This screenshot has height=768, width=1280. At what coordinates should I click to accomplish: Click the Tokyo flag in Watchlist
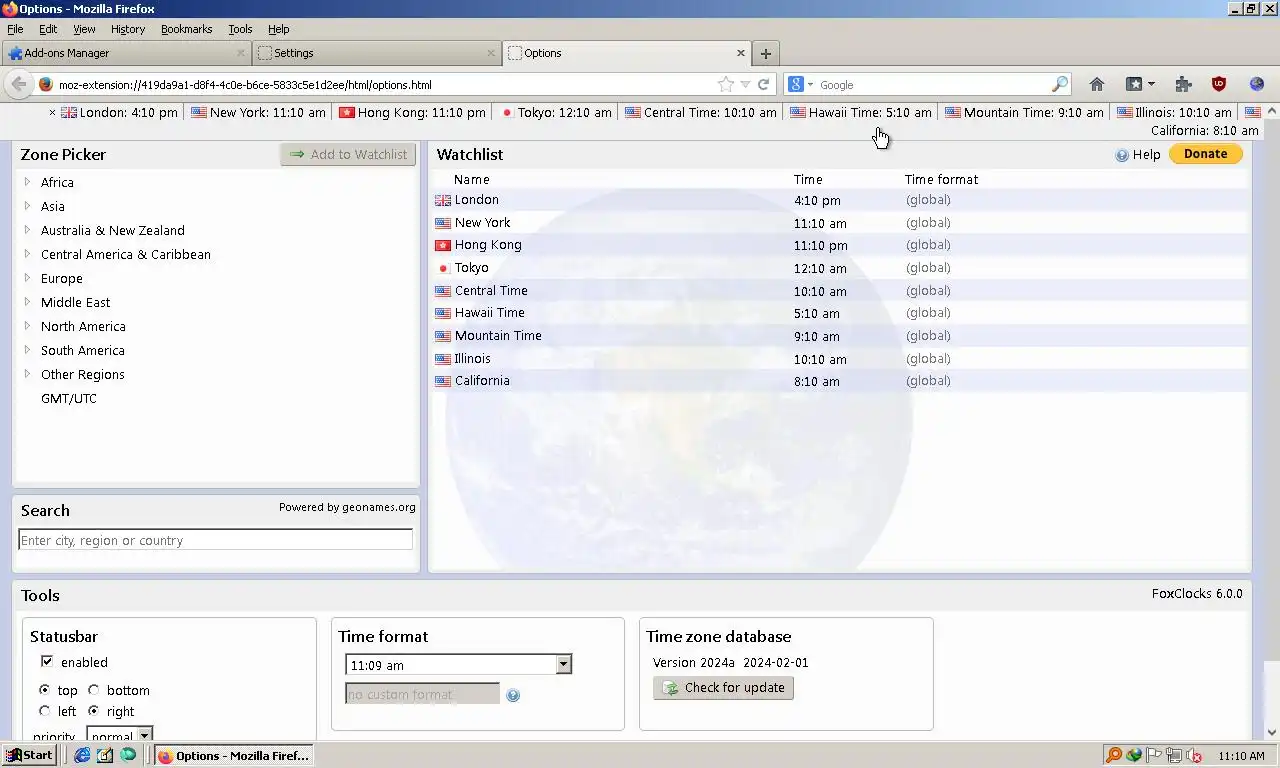click(x=443, y=268)
